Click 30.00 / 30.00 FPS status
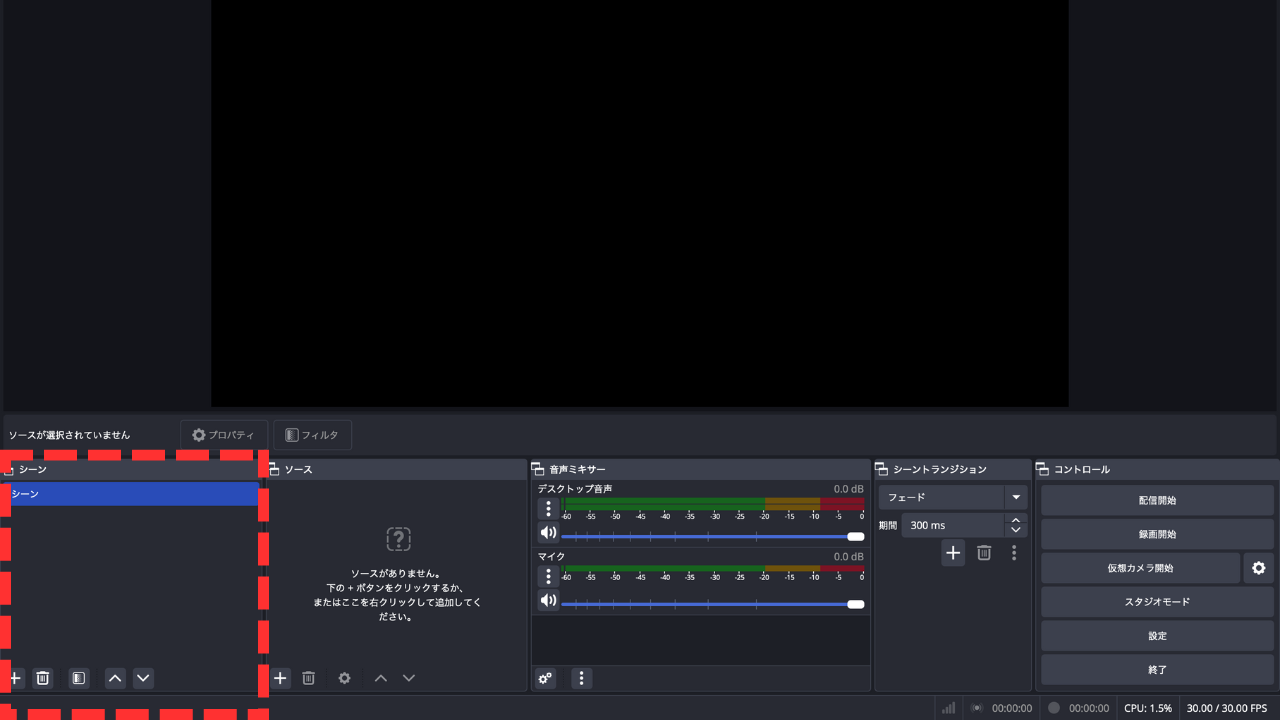 coord(1227,708)
